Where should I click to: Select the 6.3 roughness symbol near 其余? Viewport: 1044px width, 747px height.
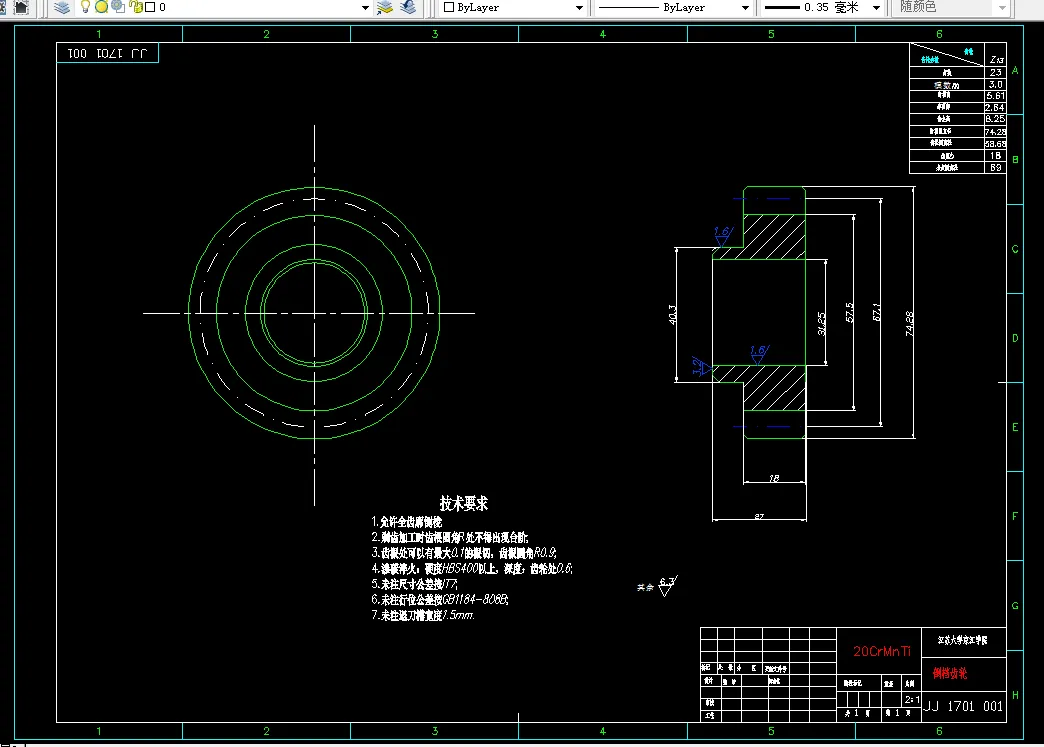tap(667, 586)
